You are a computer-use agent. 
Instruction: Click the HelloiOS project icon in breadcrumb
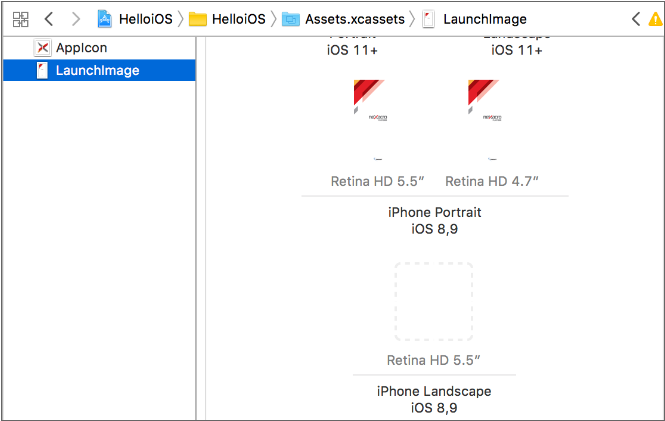coord(105,19)
